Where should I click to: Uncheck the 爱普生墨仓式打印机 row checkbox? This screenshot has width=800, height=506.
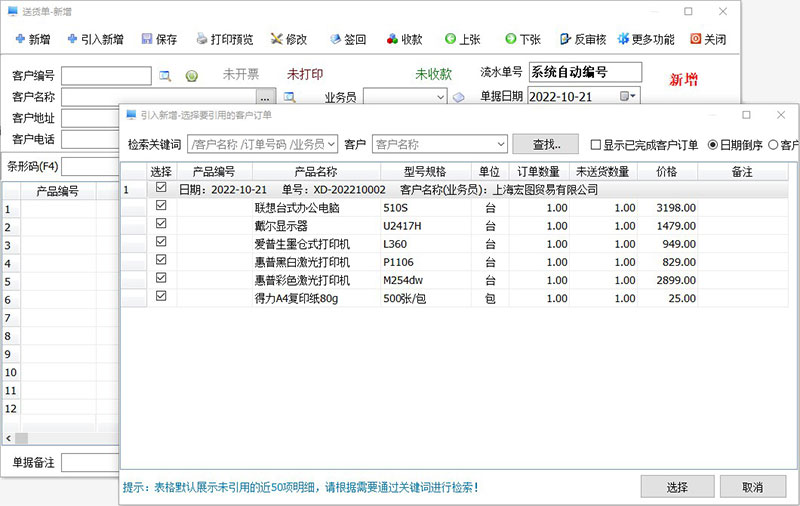coord(161,241)
